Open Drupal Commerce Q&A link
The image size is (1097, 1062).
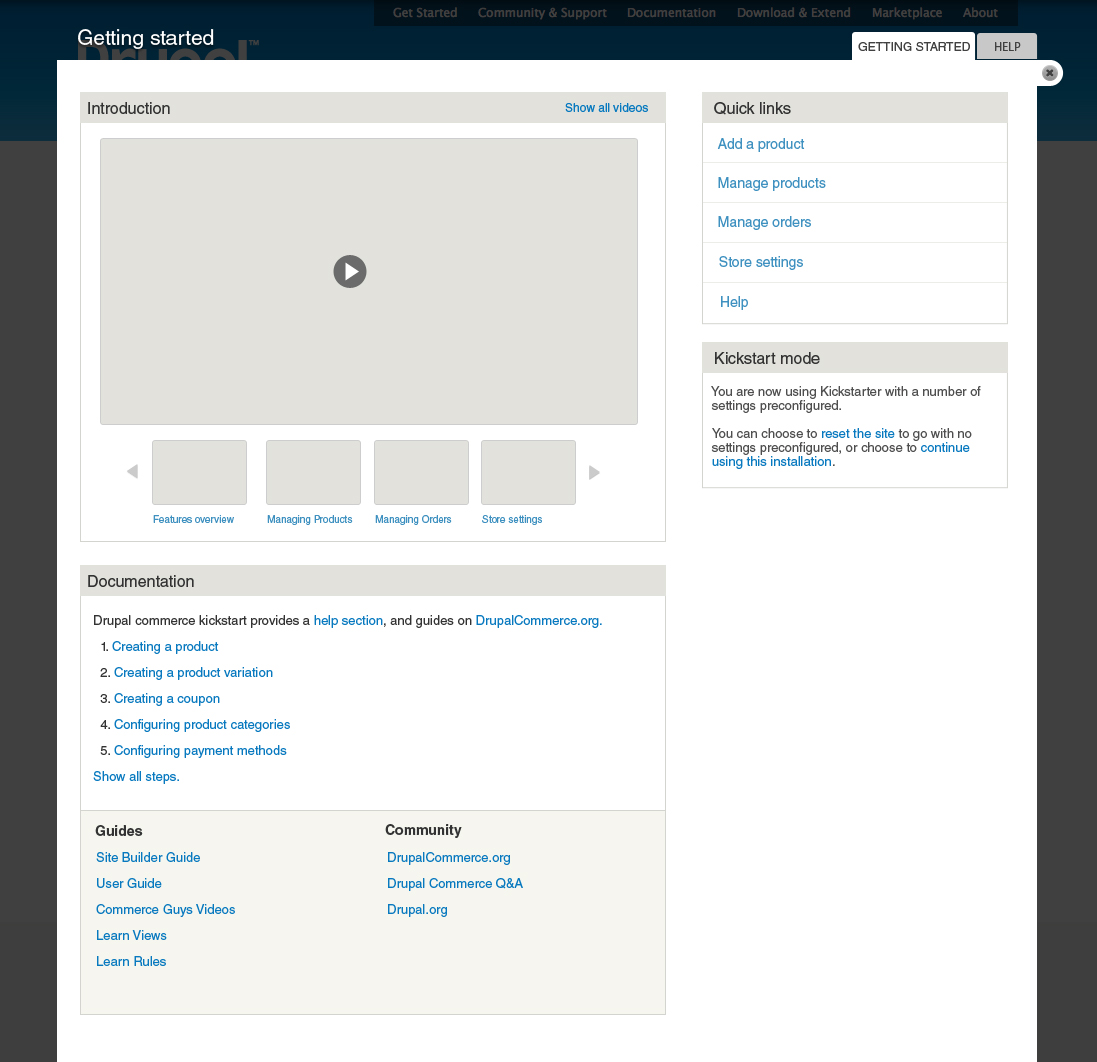(x=455, y=883)
